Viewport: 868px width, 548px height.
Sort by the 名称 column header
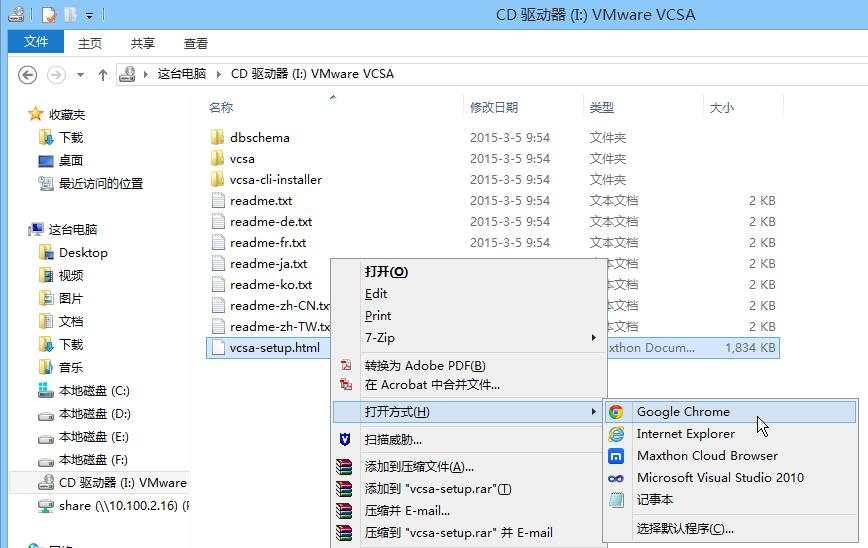click(221, 107)
